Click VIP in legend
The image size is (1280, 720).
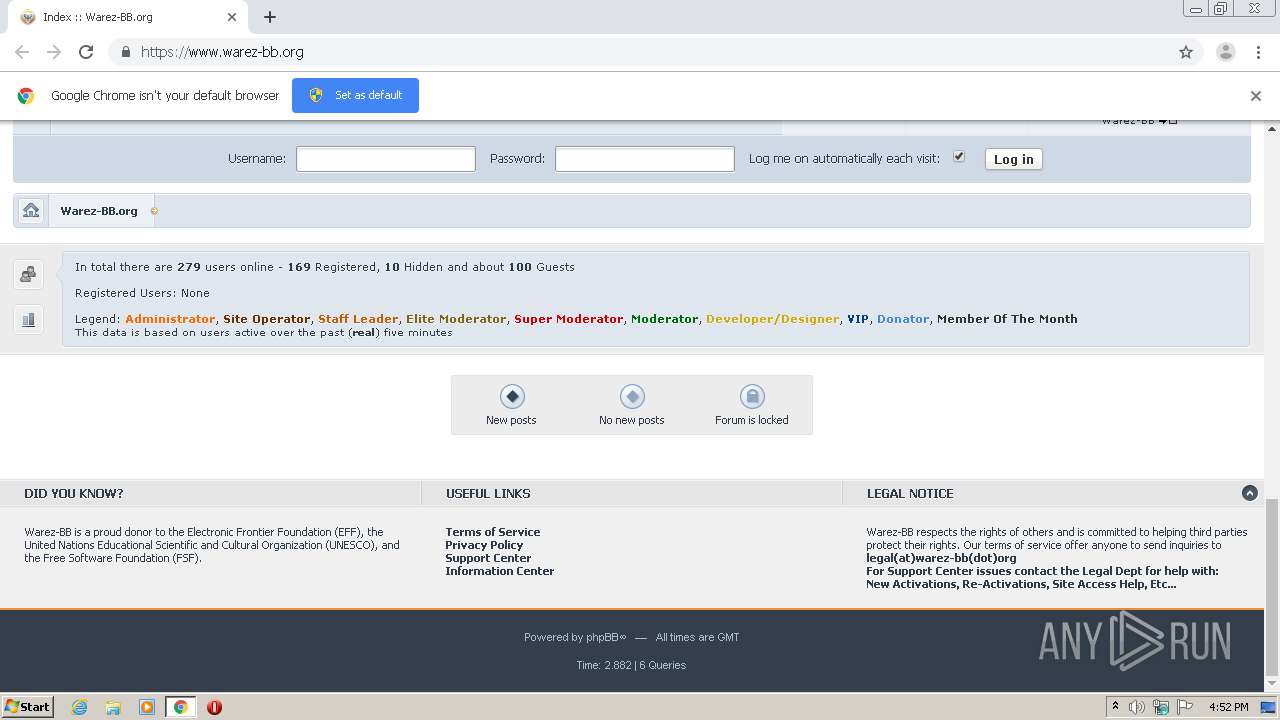pyautogui.click(x=858, y=319)
